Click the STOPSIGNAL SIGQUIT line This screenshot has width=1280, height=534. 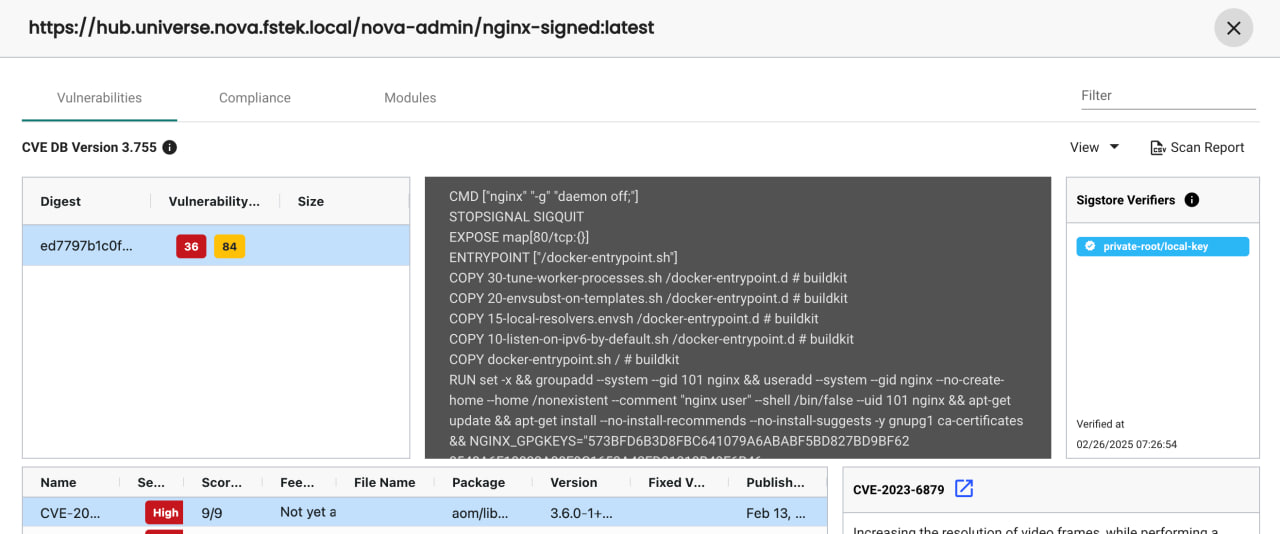coord(516,217)
